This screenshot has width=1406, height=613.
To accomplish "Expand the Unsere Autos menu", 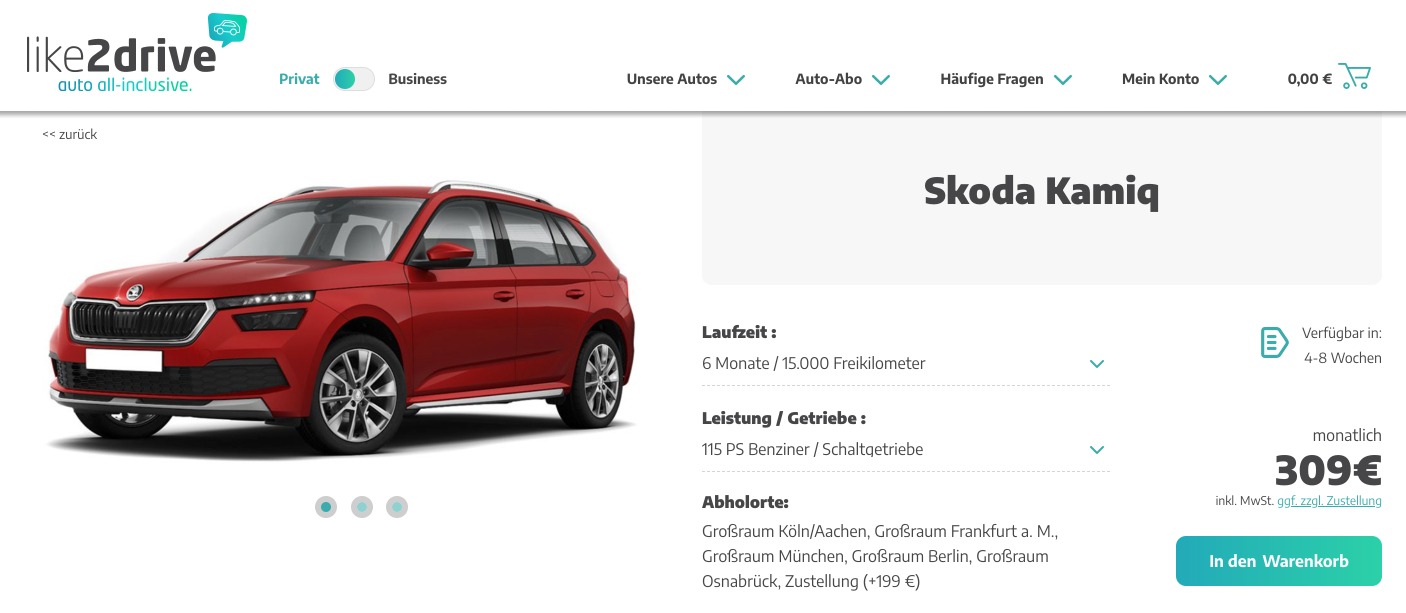I will [x=686, y=79].
